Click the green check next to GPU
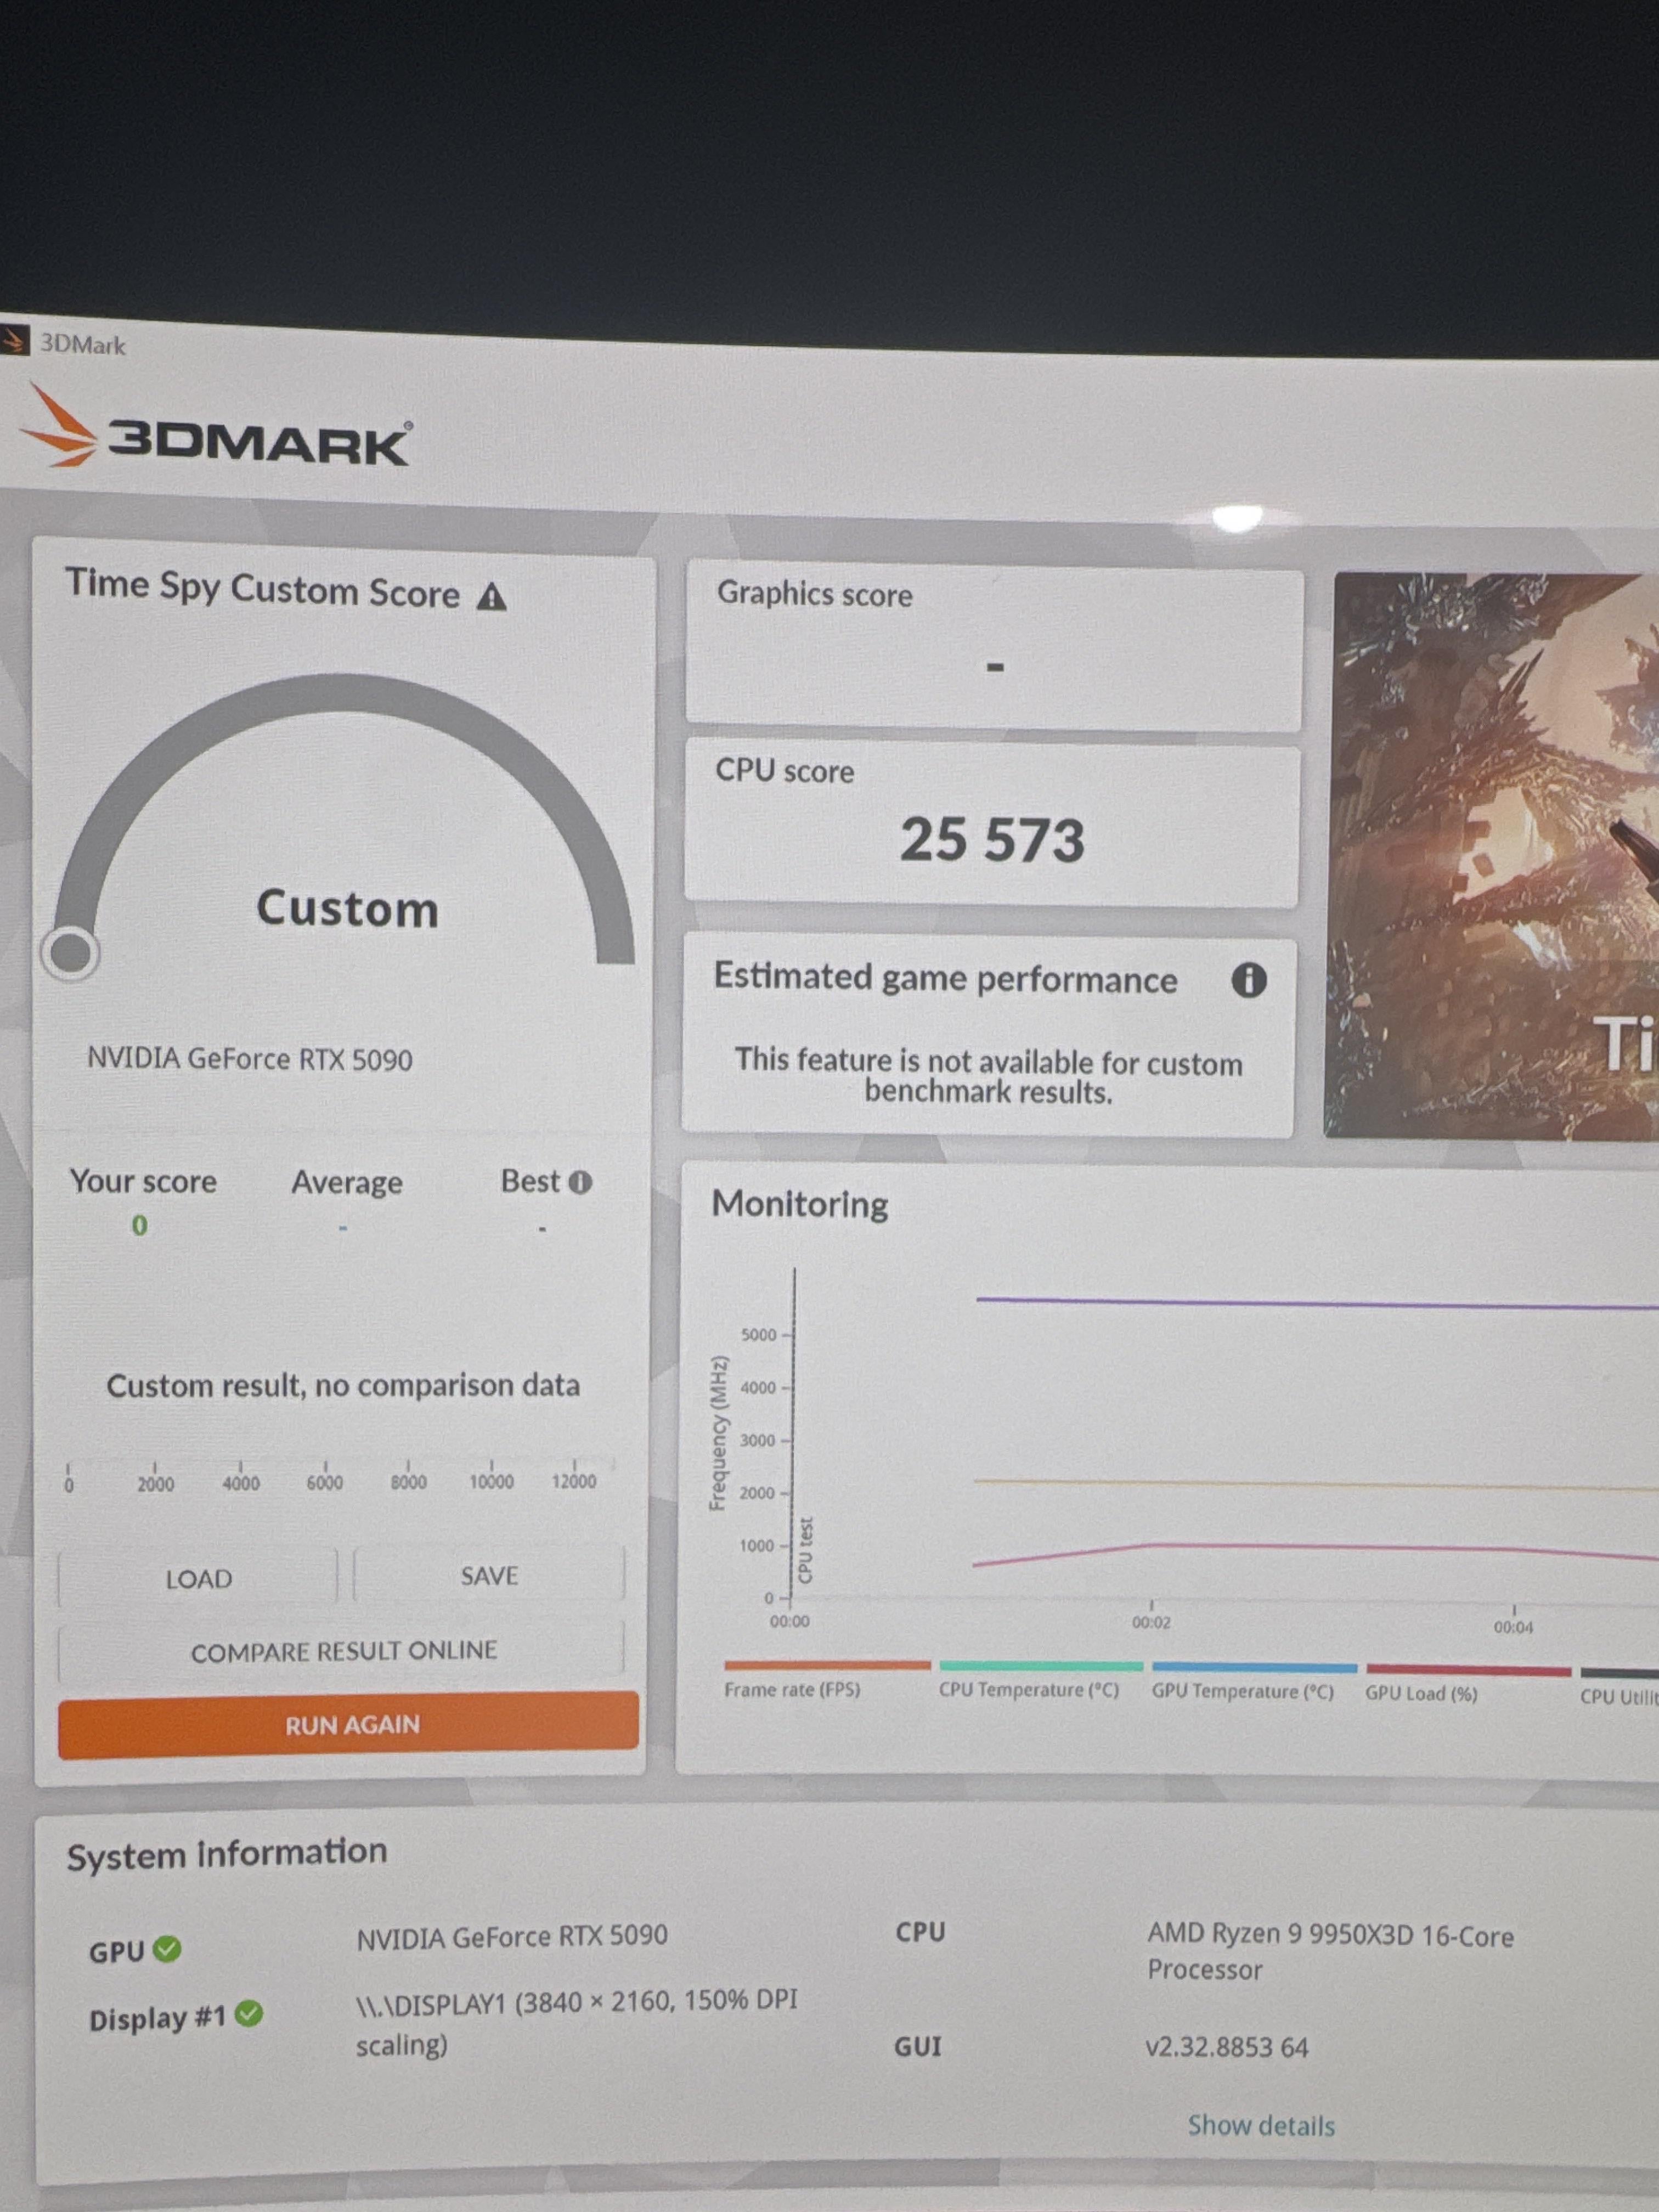Viewport: 1659px width, 2212px height. click(x=168, y=1948)
